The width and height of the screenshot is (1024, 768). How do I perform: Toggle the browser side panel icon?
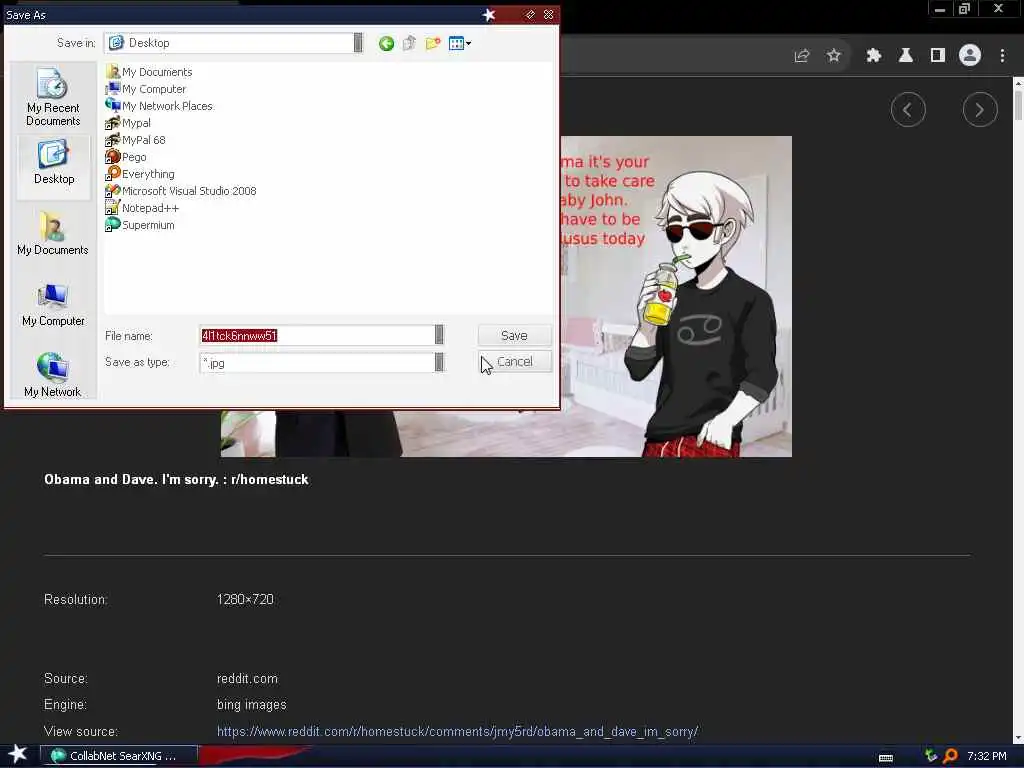coord(938,56)
